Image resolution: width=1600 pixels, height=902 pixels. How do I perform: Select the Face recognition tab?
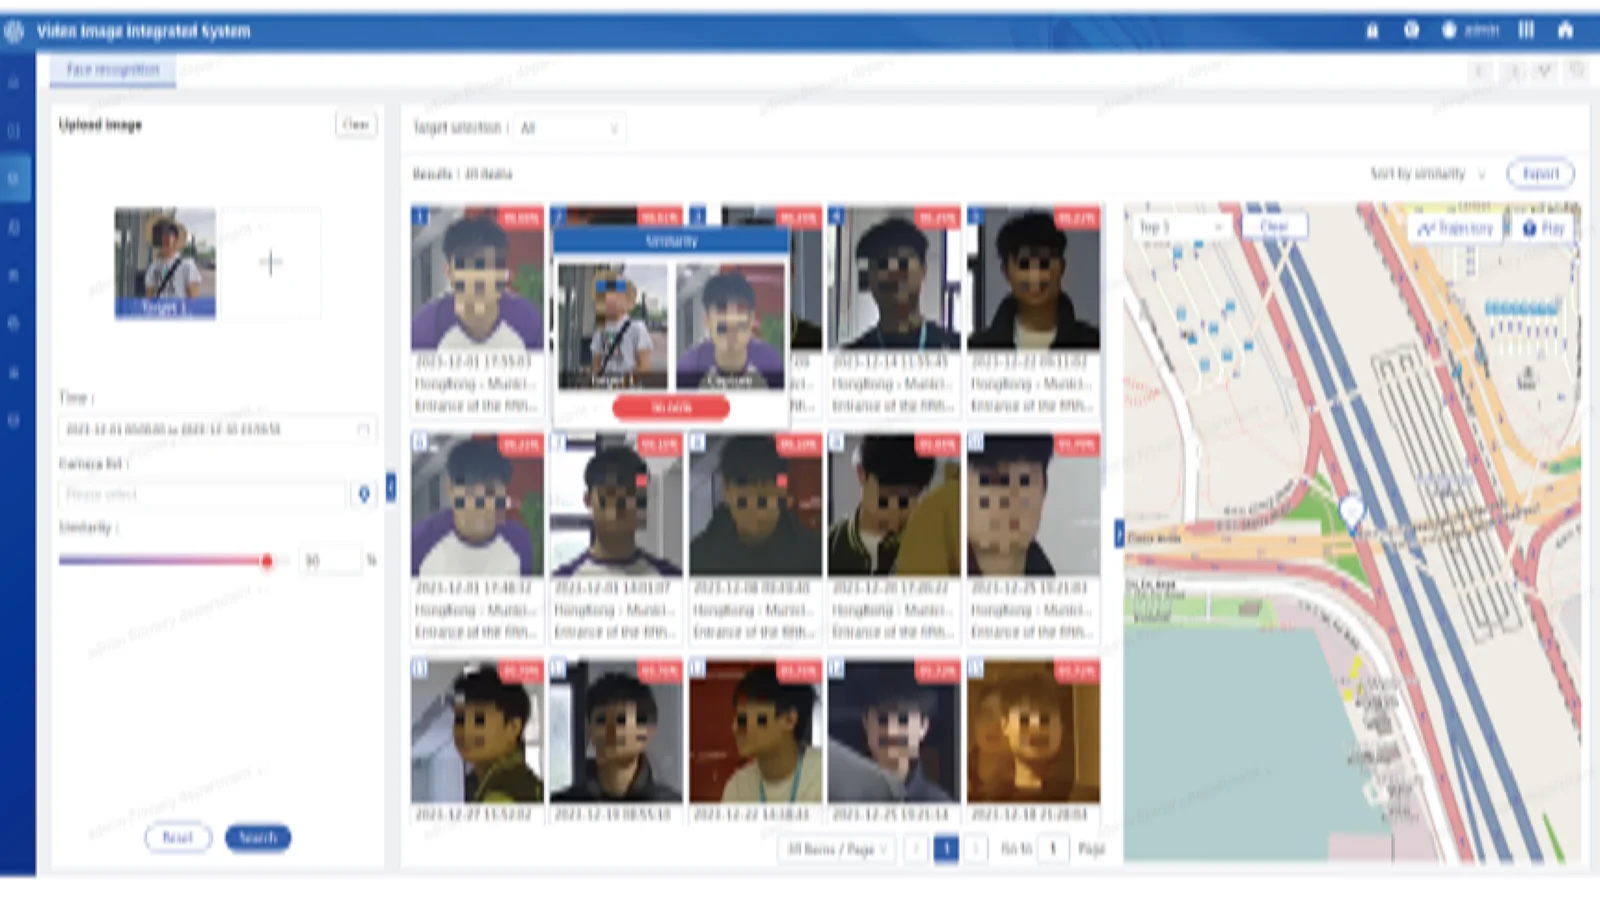click(x=113, y=69)
